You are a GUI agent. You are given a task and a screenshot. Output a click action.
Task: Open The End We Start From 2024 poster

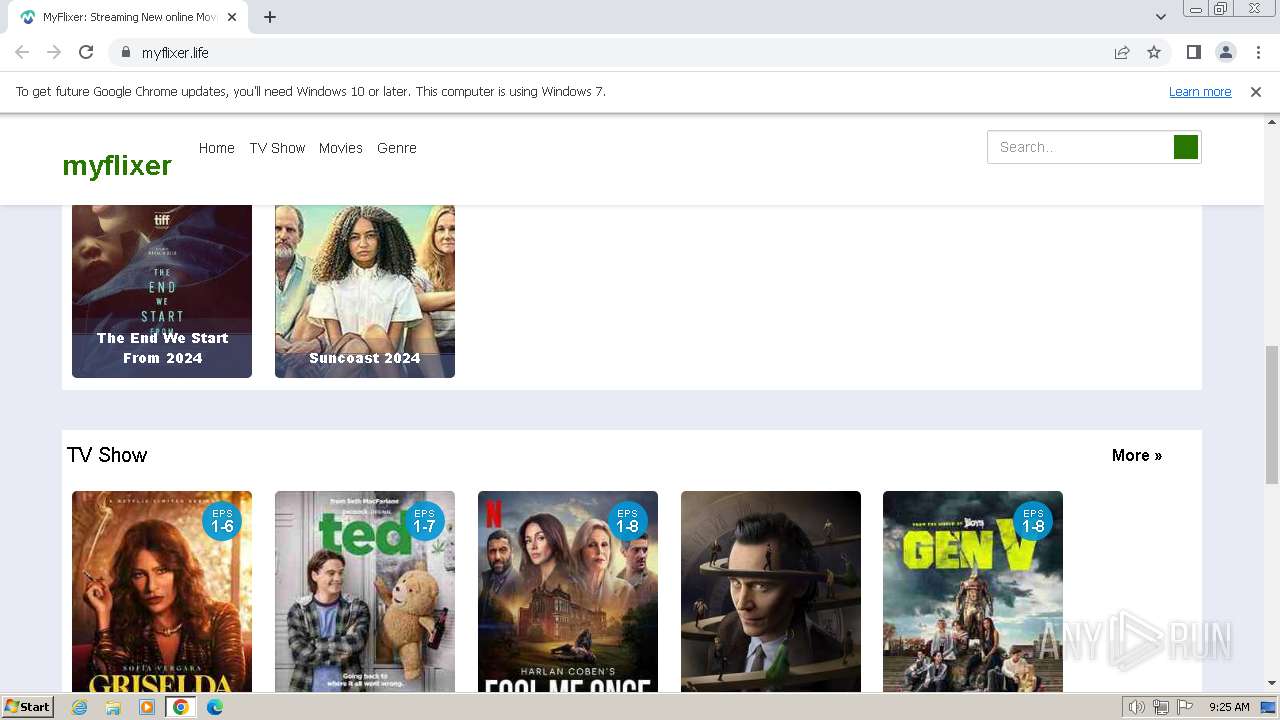pos(162,291)
